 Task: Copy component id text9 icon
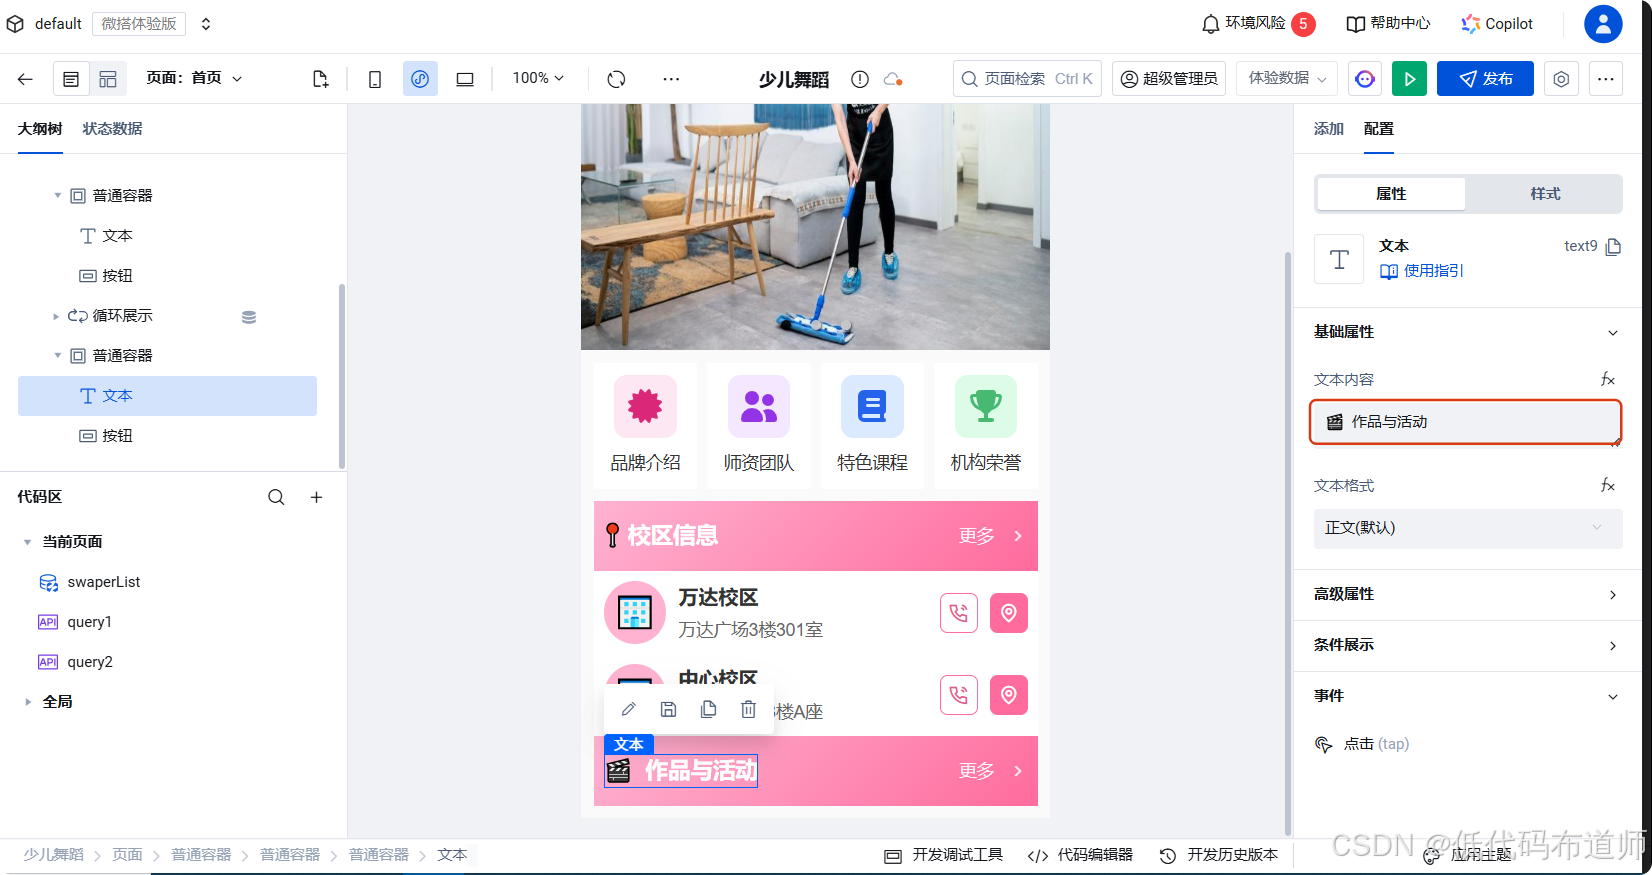[1613, 247]
